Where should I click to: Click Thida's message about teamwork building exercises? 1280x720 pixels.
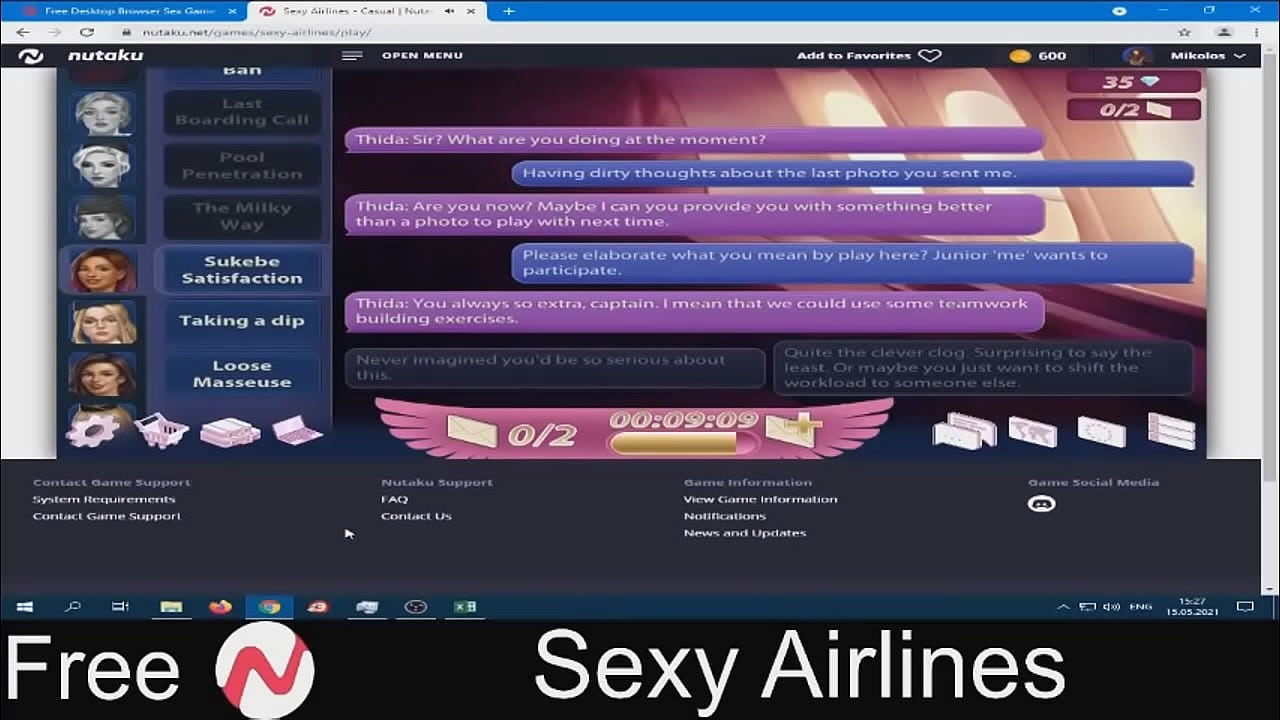(695, 311)
